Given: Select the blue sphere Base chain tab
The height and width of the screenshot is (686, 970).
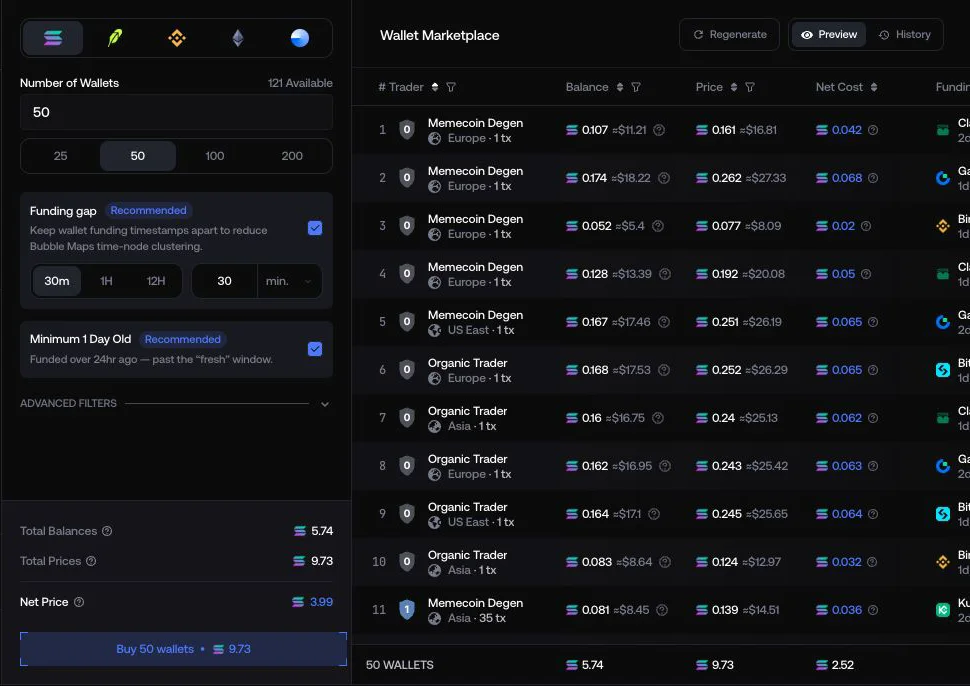Looking at the screenshot, I should [x=300, y=38].
